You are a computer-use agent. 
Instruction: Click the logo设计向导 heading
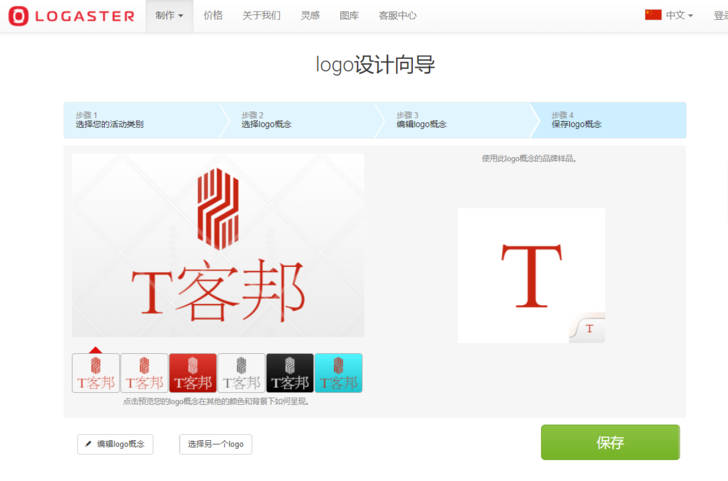[x=375, y=65]
